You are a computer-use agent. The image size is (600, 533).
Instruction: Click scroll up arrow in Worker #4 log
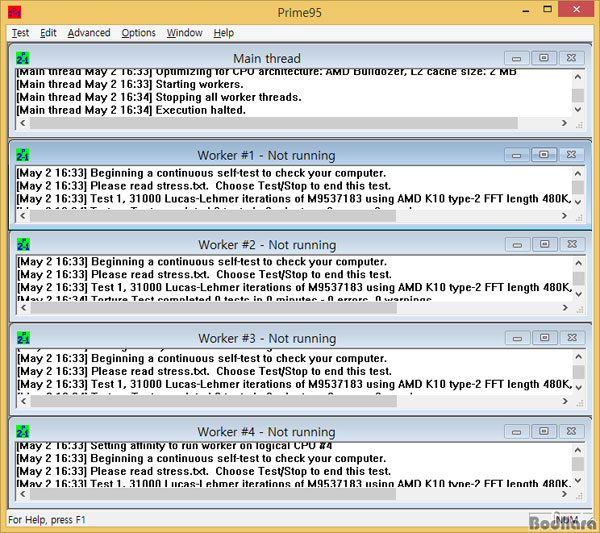tap(578, 450)
